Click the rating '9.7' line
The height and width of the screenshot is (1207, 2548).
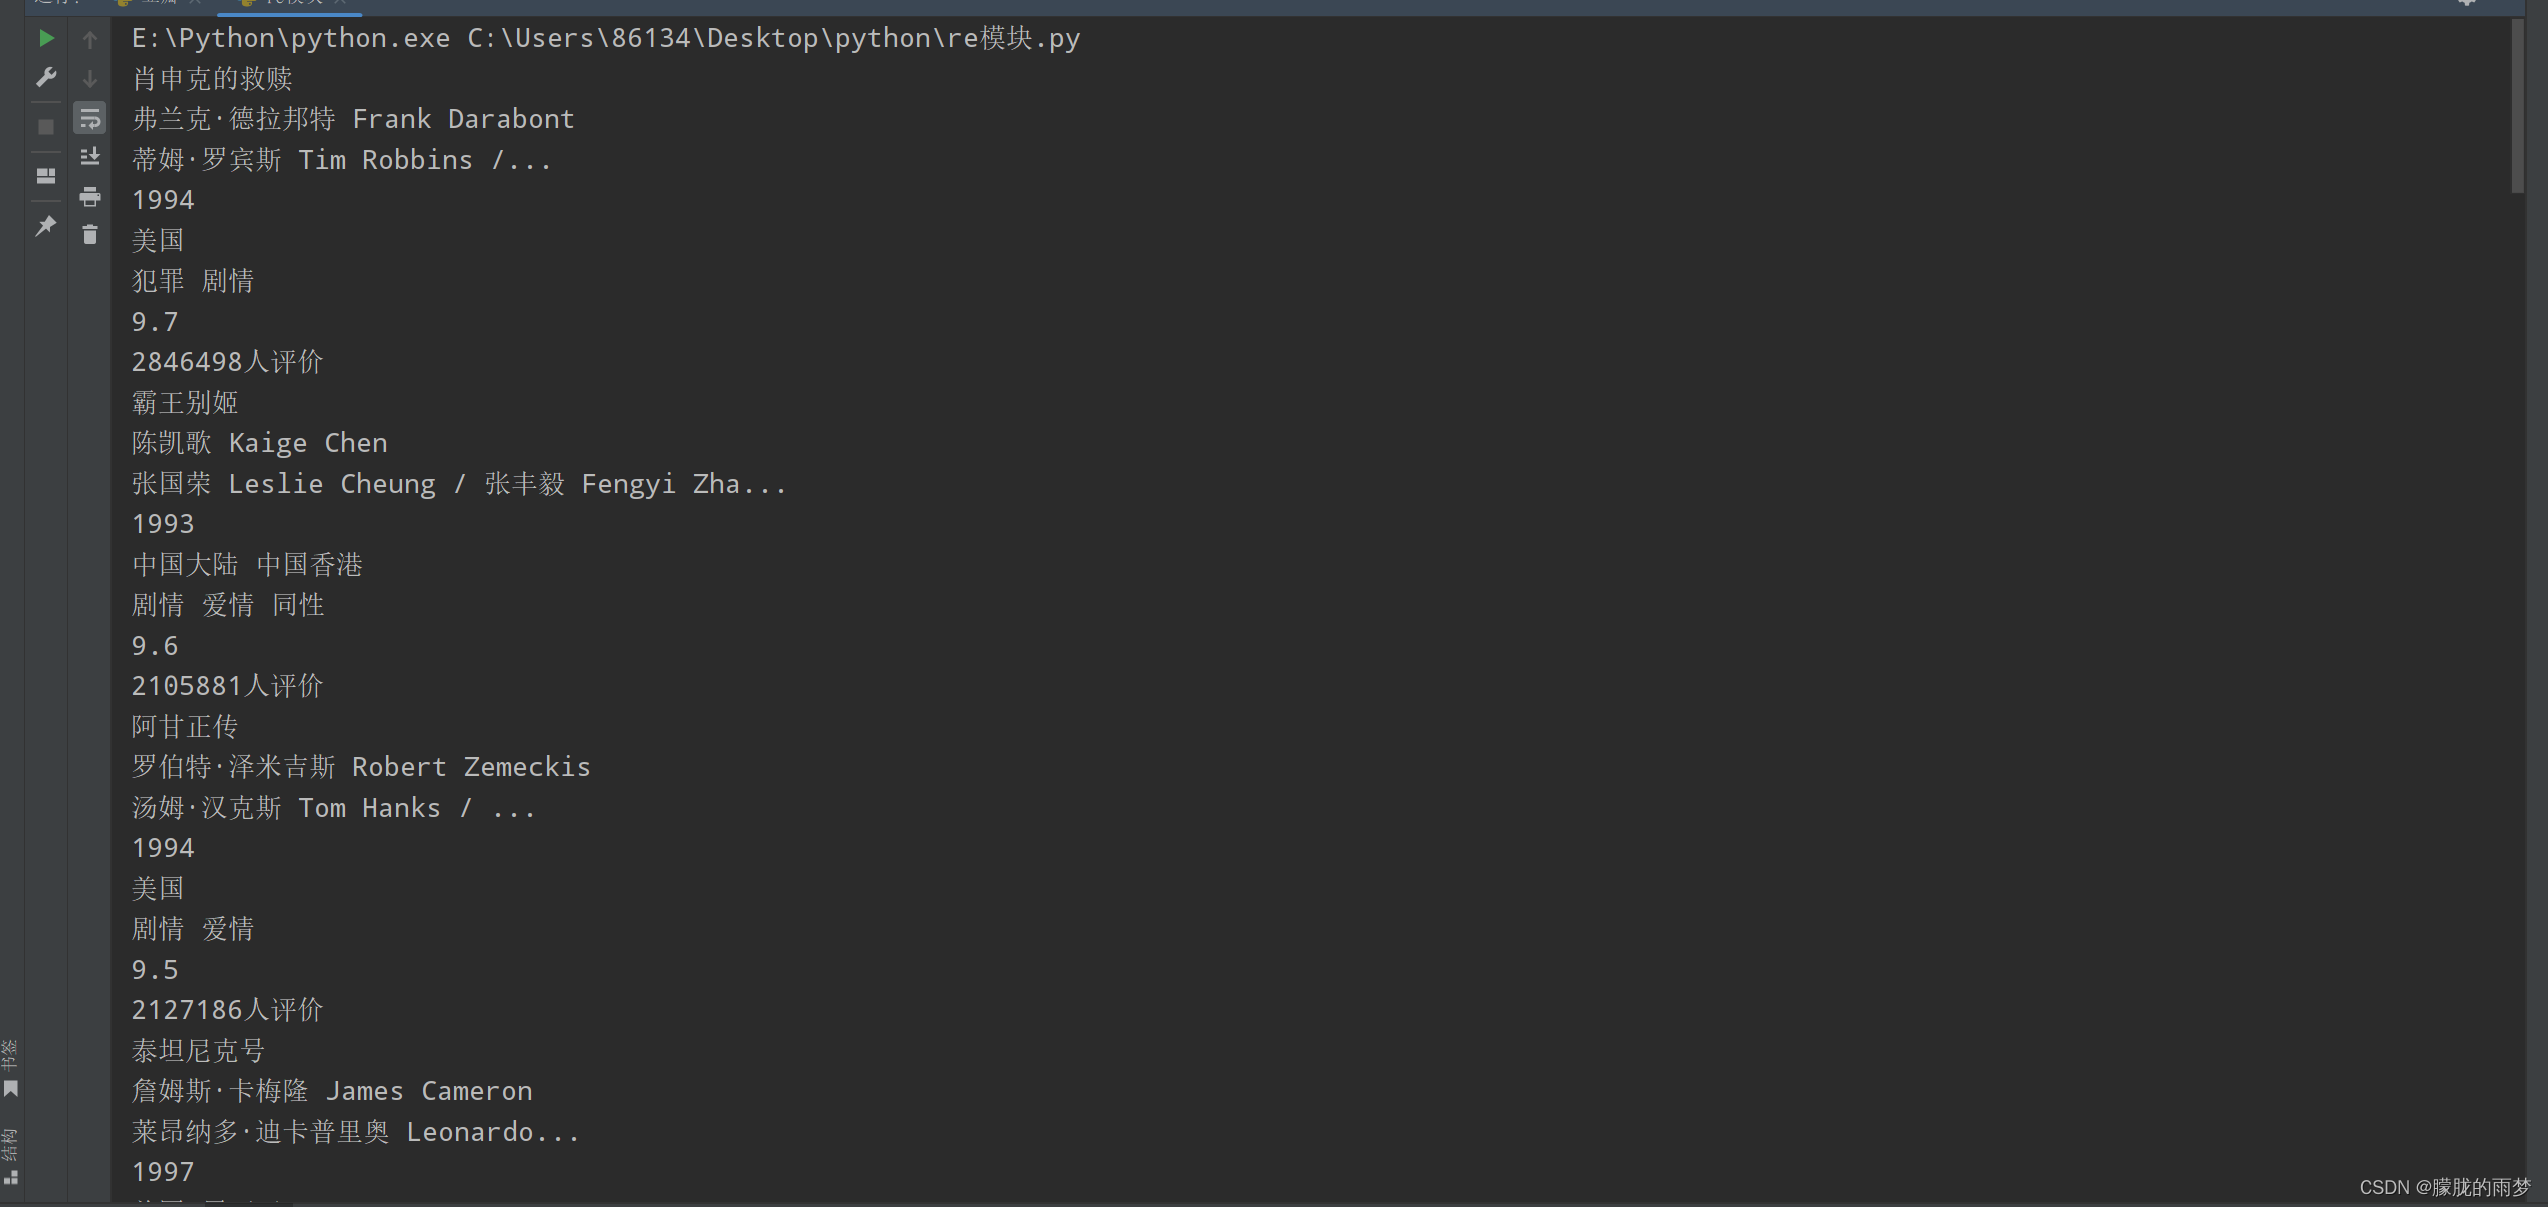(x=155, y=322)
